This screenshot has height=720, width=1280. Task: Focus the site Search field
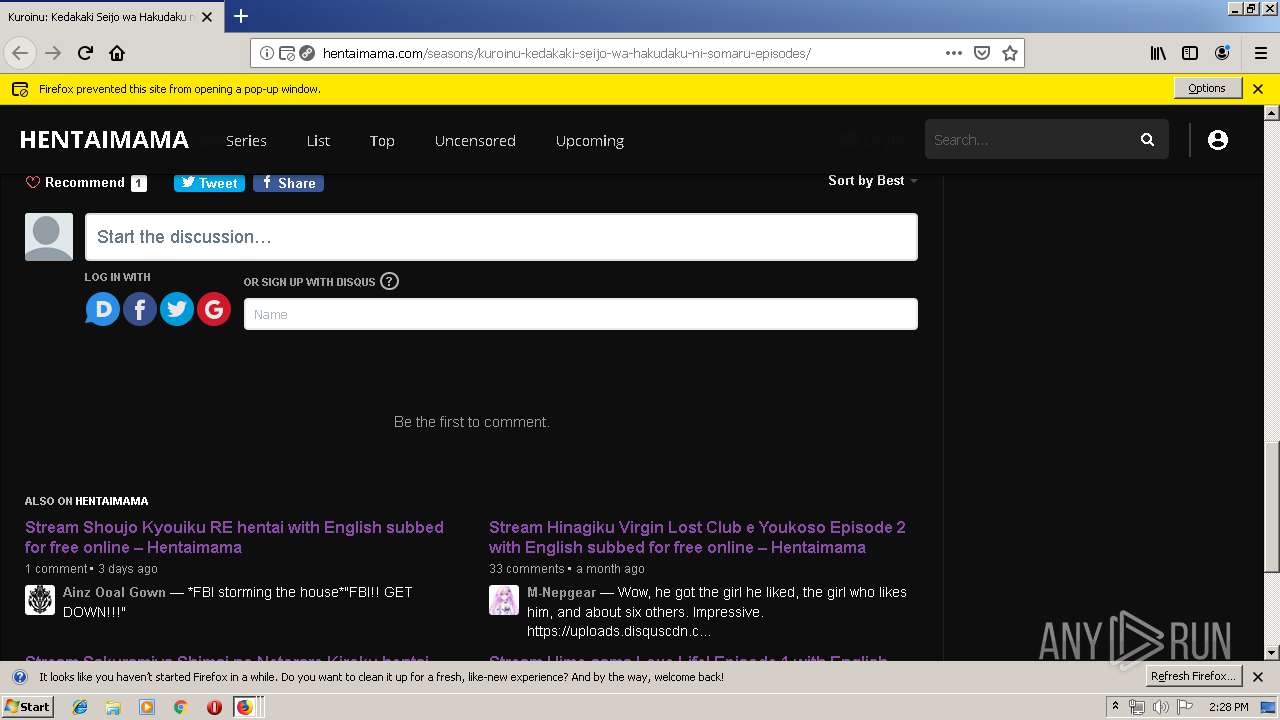pos(1030,140)
